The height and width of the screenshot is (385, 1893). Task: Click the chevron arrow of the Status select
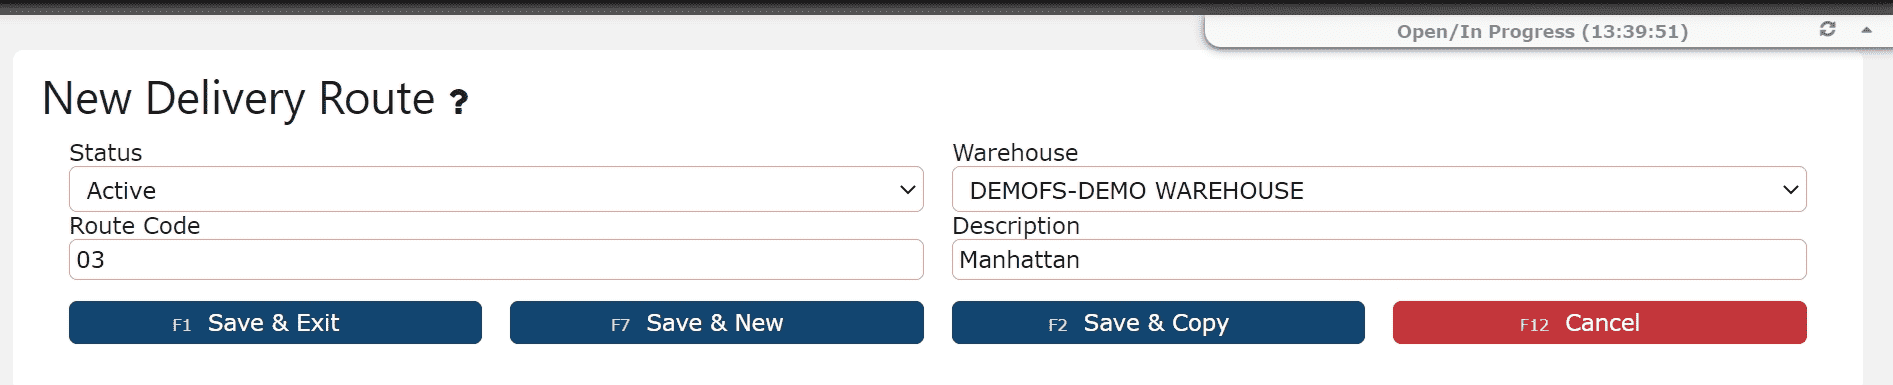(908, 190)
